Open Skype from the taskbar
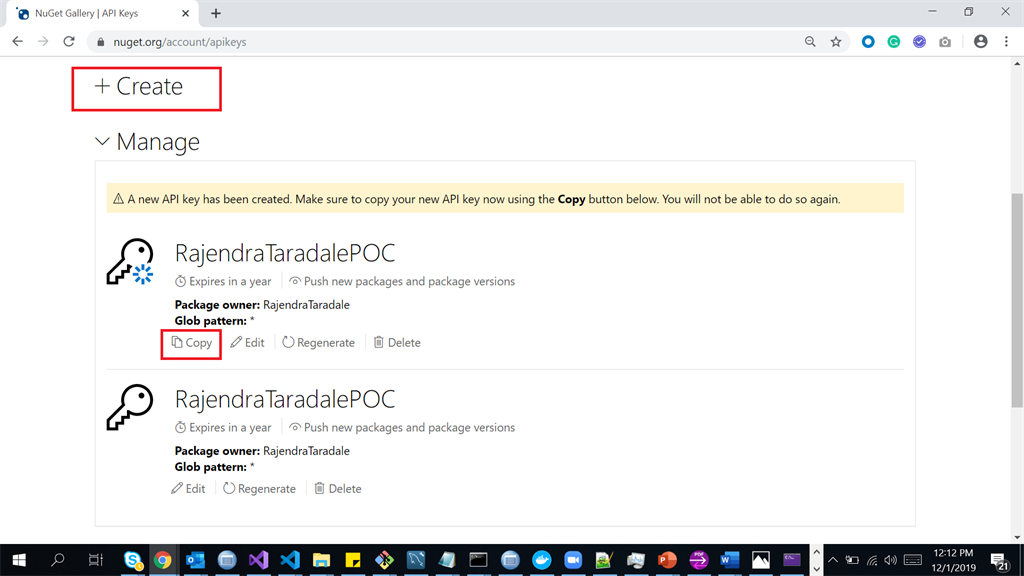 (133, 560)
